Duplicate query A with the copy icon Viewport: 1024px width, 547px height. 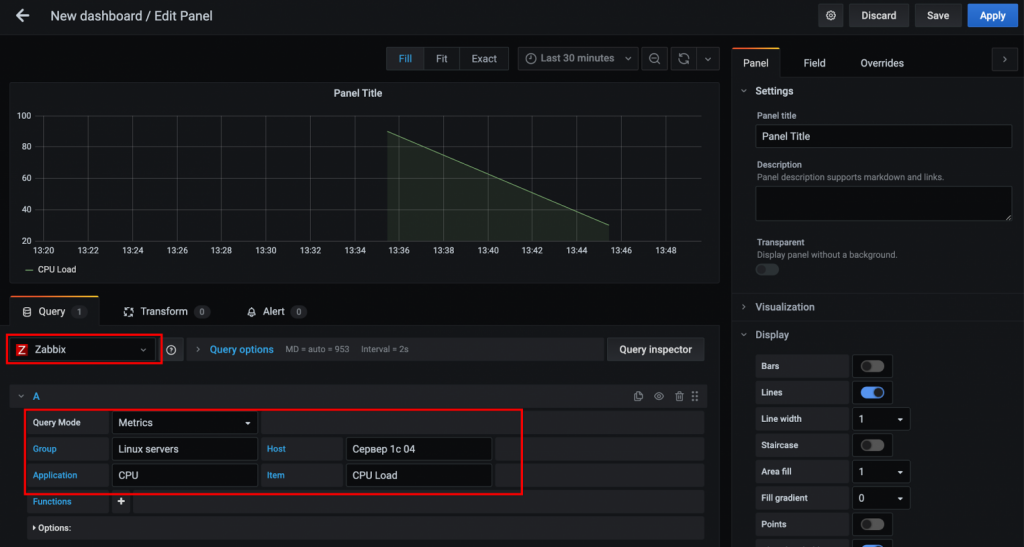[639, 397]
